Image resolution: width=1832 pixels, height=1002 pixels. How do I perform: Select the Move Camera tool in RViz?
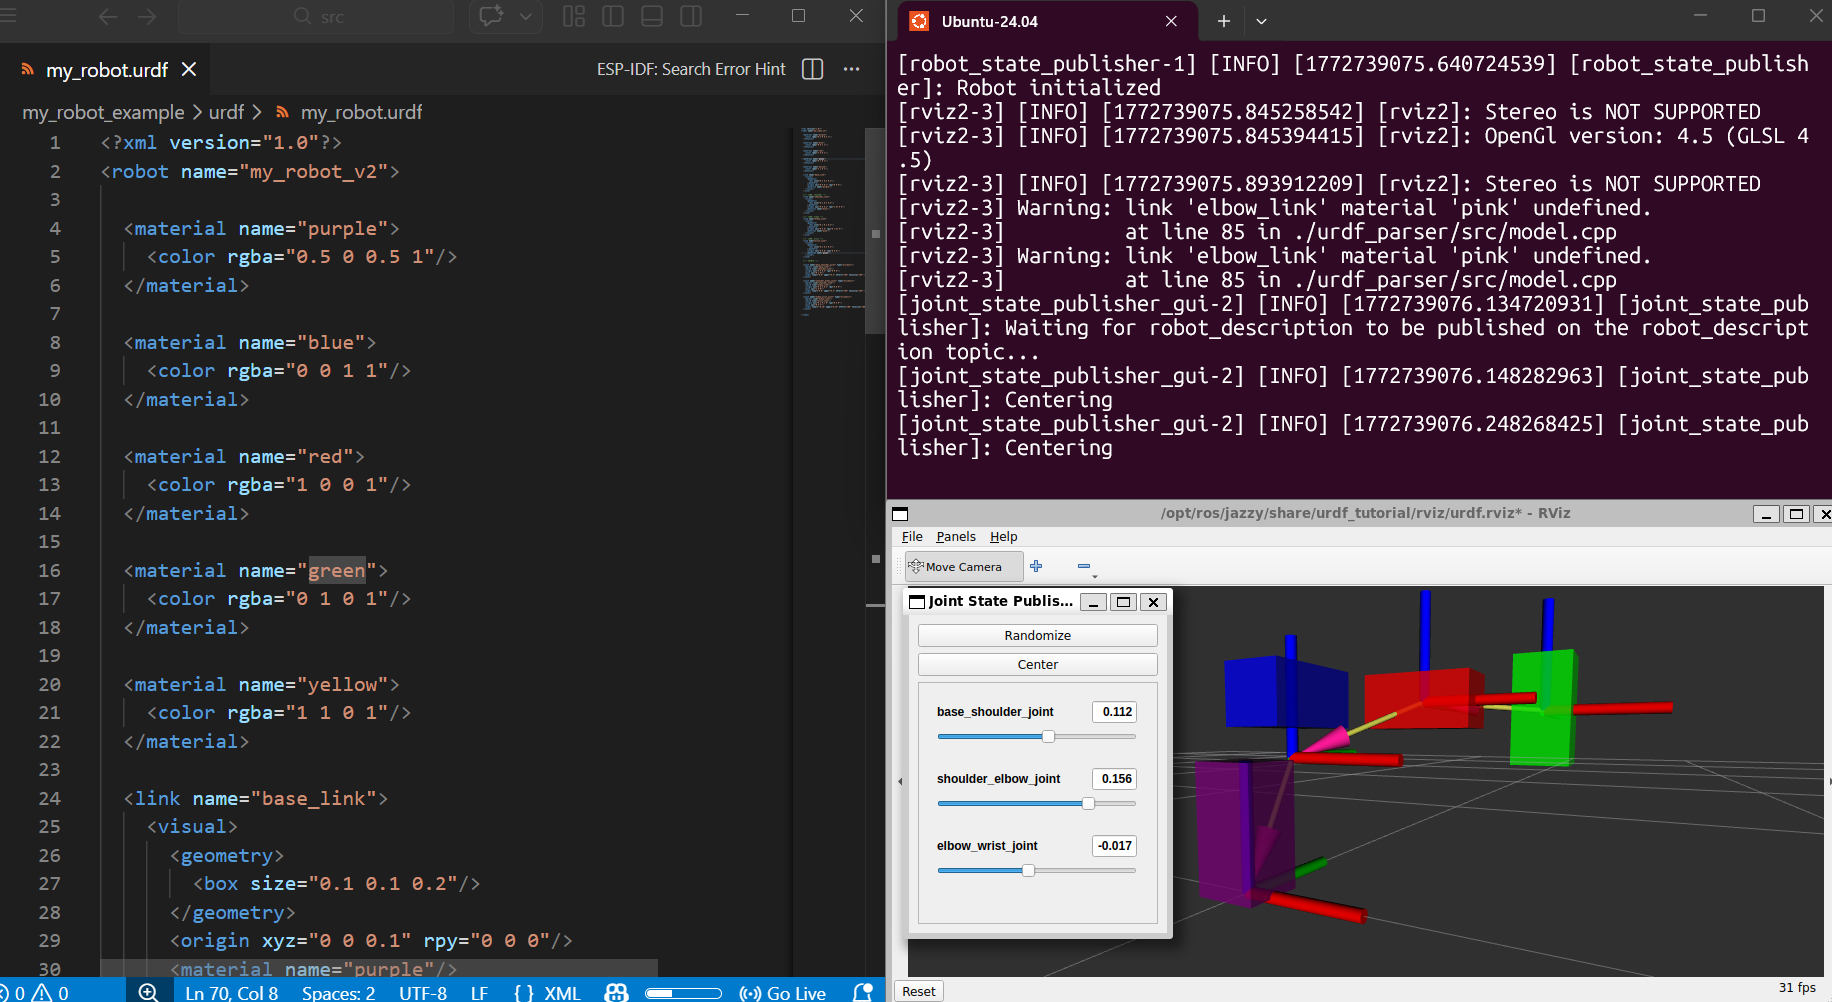coord(963,567)
